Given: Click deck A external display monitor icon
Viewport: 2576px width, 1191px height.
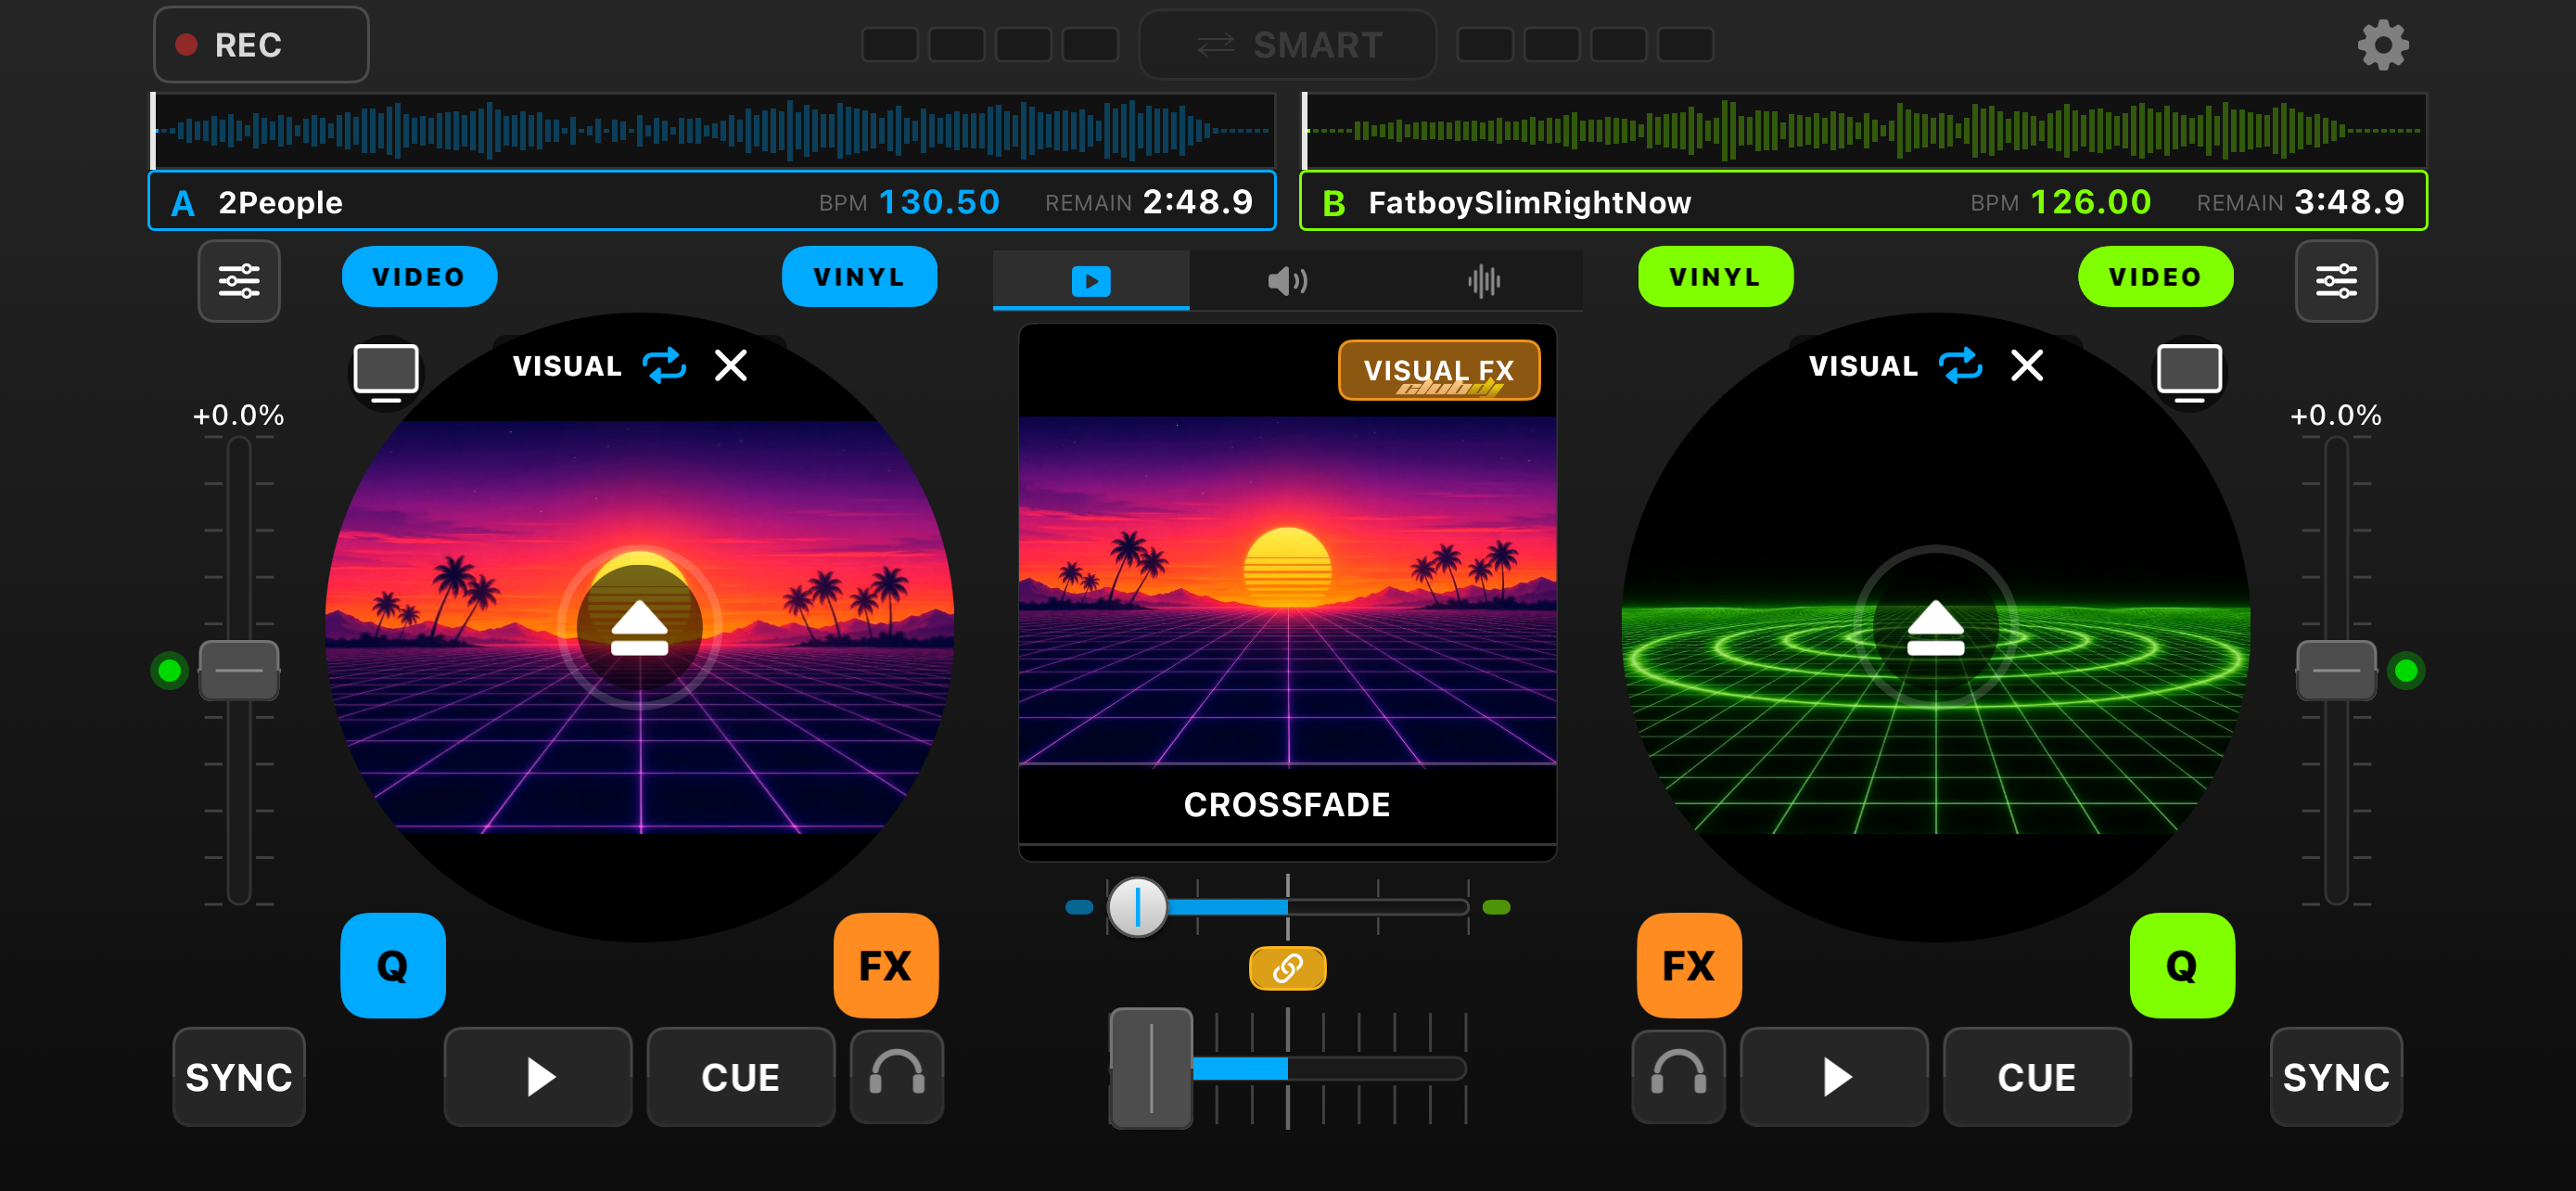Looking at the screenshot, I should (386, 372).
